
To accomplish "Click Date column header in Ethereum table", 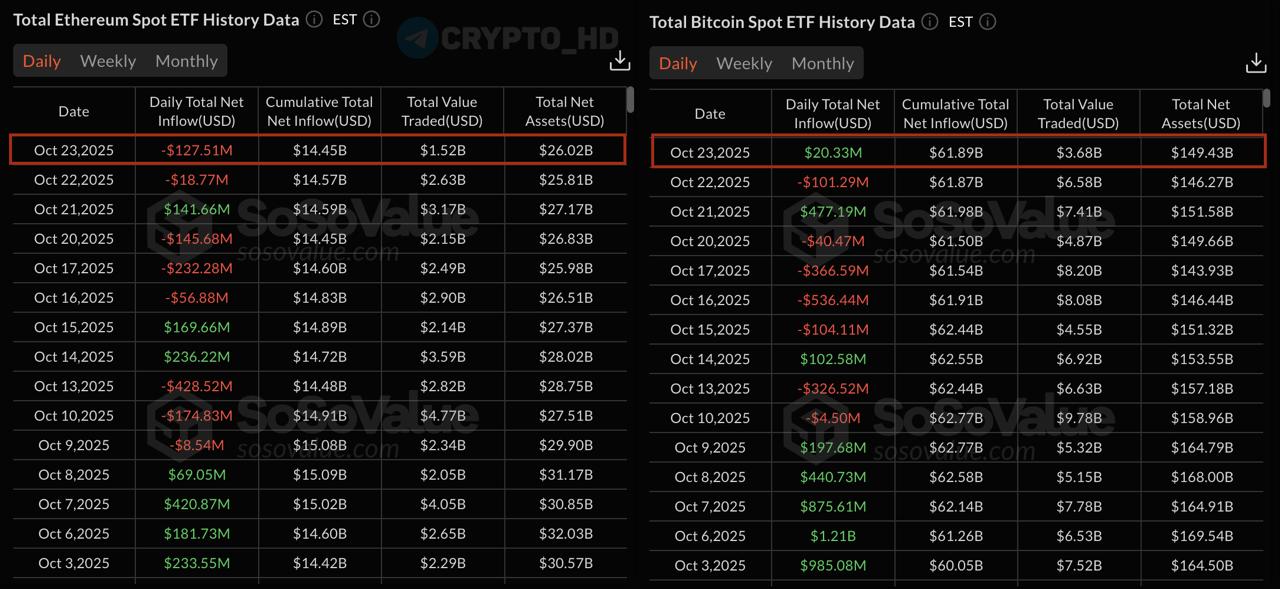I will click(x=74, y=111).
